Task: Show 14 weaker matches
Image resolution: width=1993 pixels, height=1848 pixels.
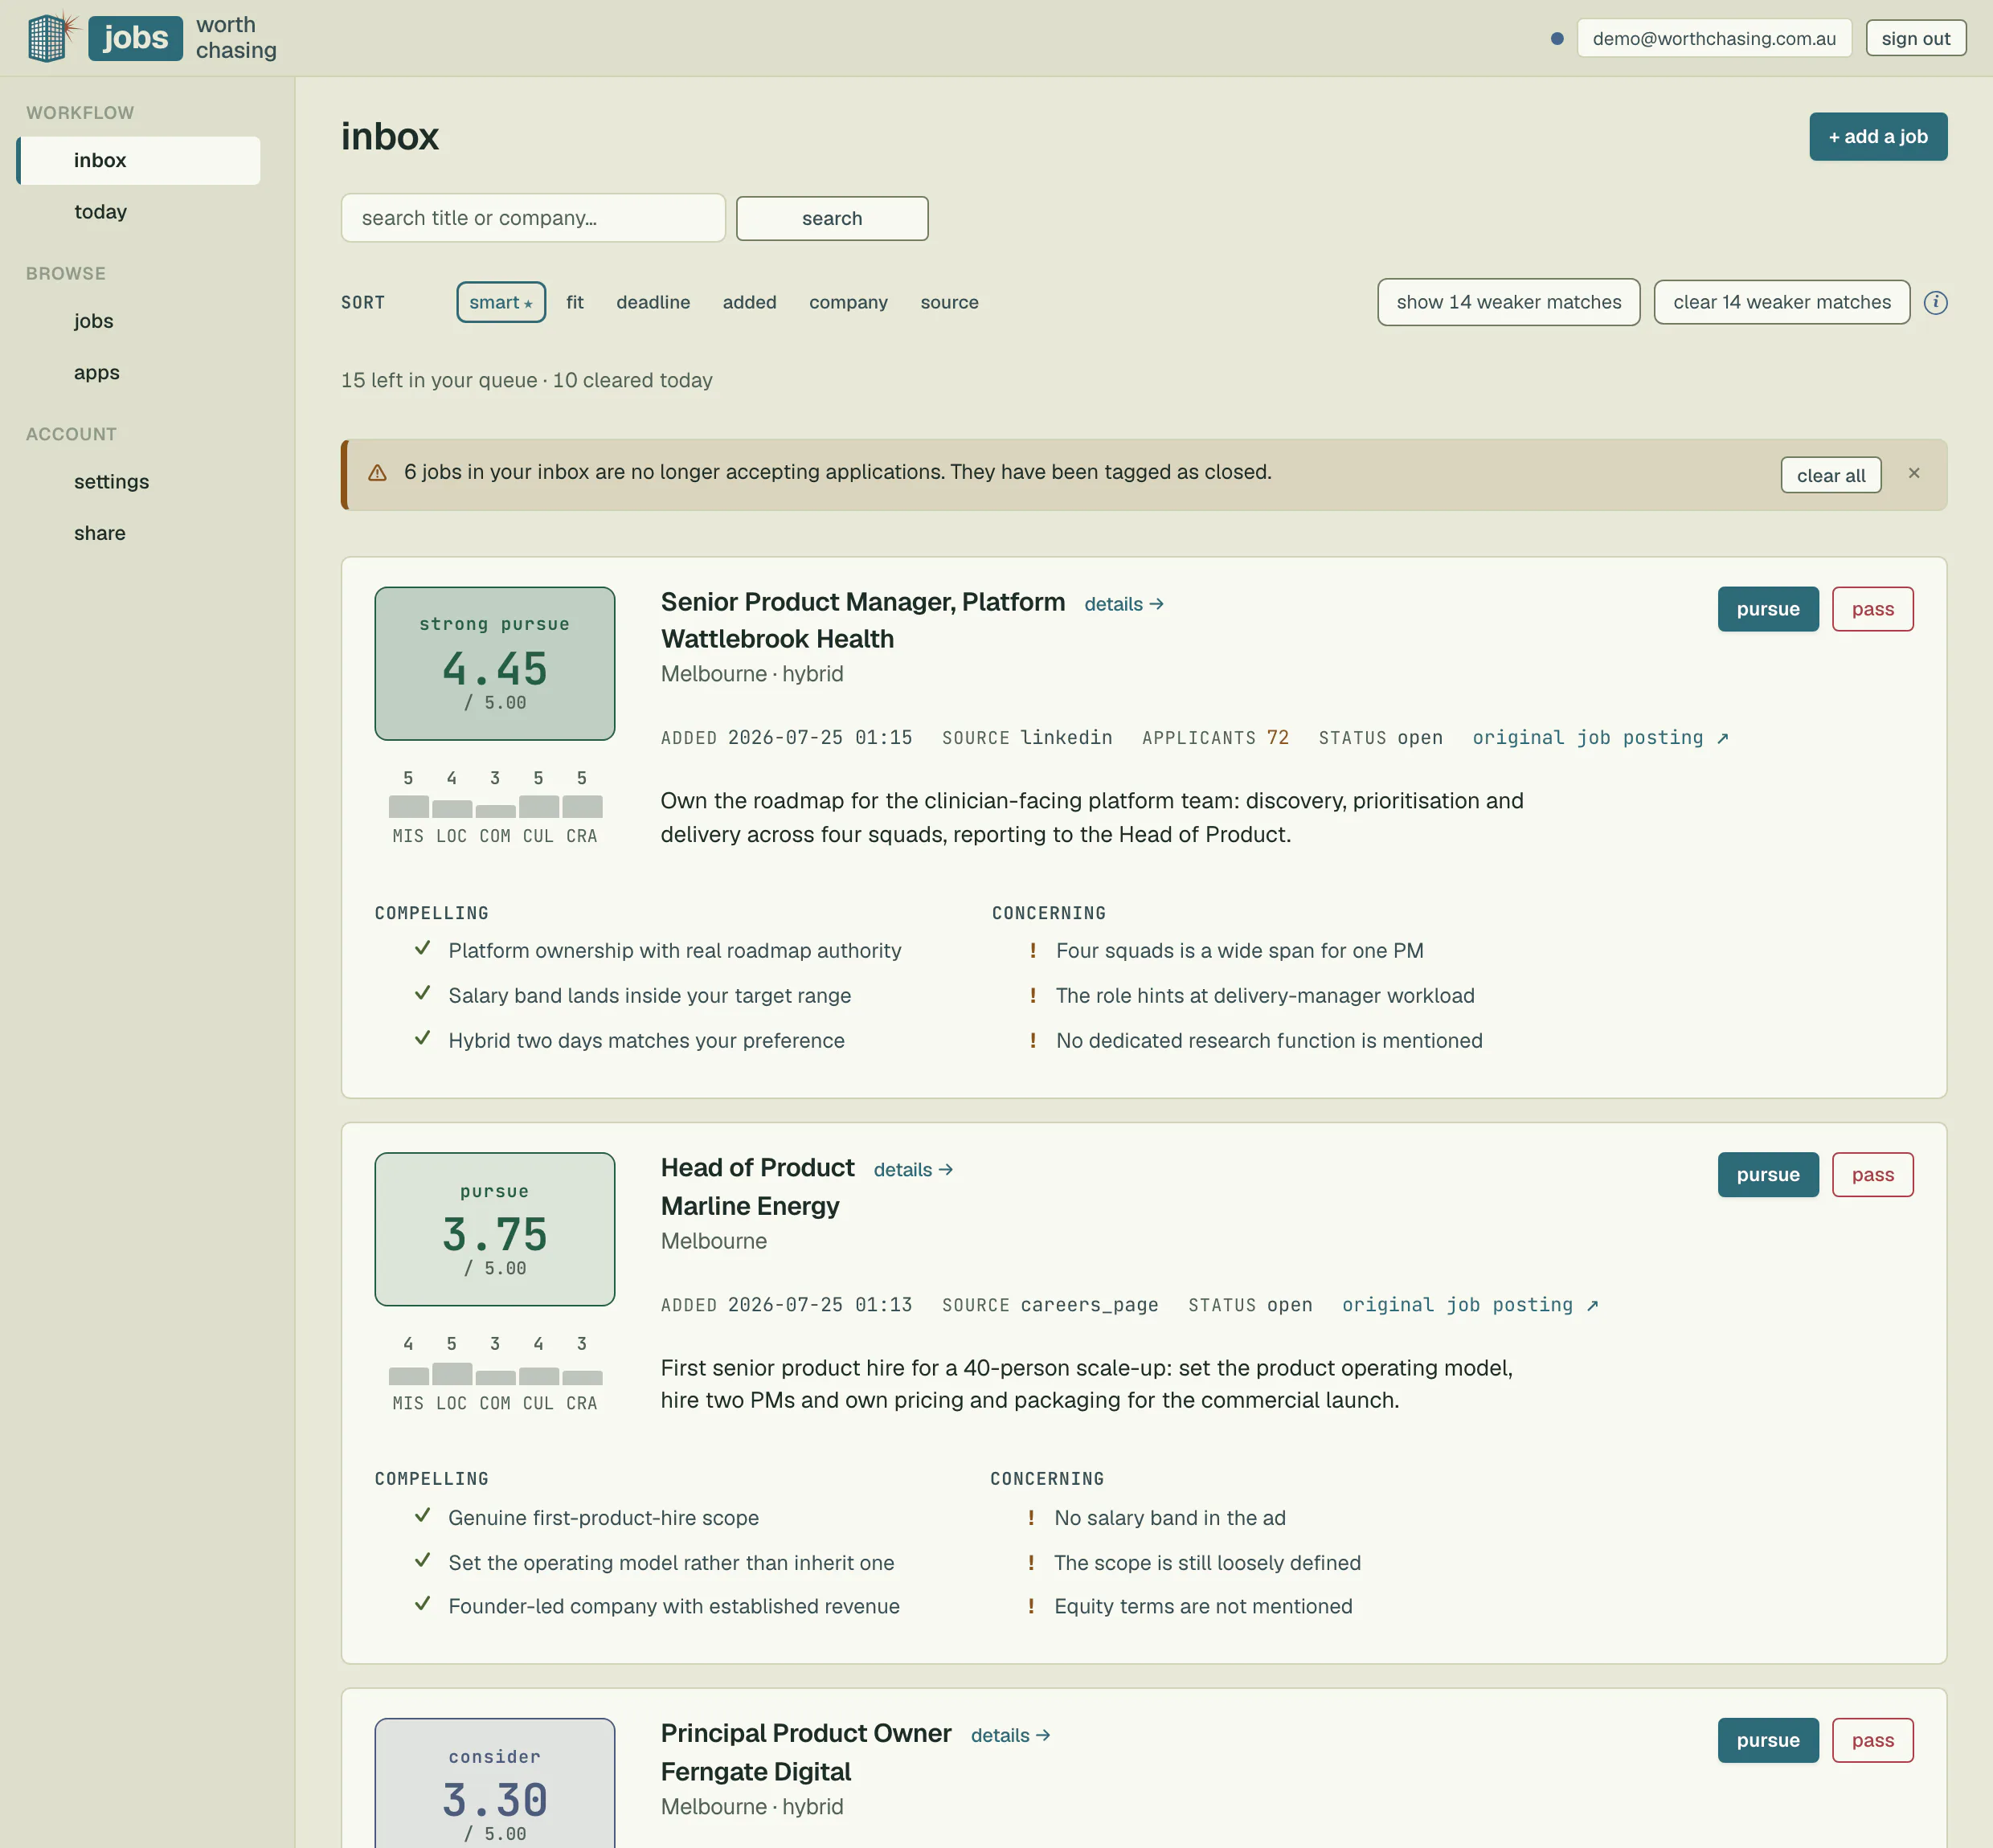Action: pos(1508,302)
